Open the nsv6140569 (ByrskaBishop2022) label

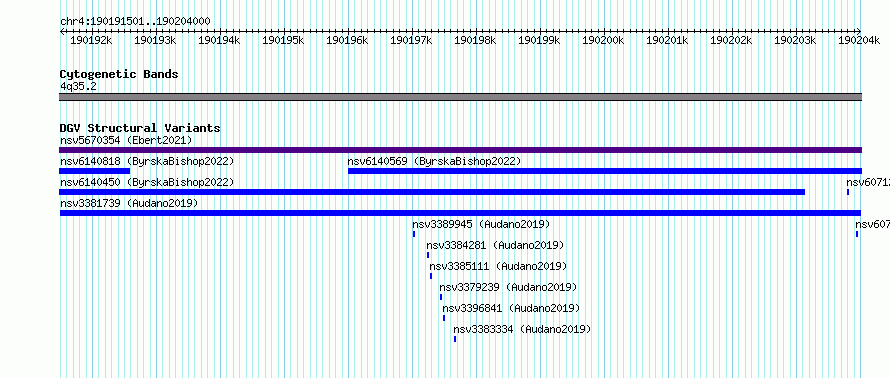pos(434,161)
